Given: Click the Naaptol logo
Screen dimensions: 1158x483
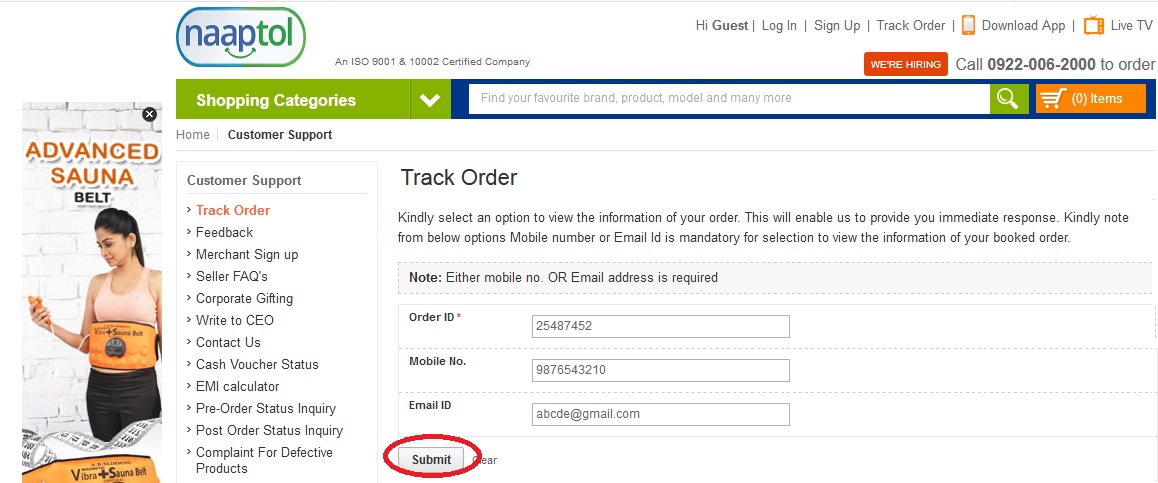Looking at the screenshot, I should [x=240, y=37].
